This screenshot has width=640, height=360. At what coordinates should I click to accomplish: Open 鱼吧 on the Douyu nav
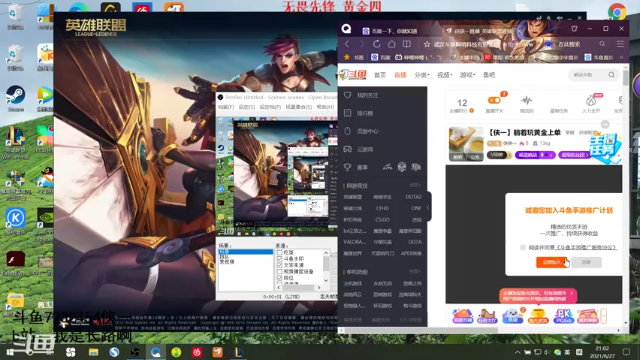(x=489, y=75)
